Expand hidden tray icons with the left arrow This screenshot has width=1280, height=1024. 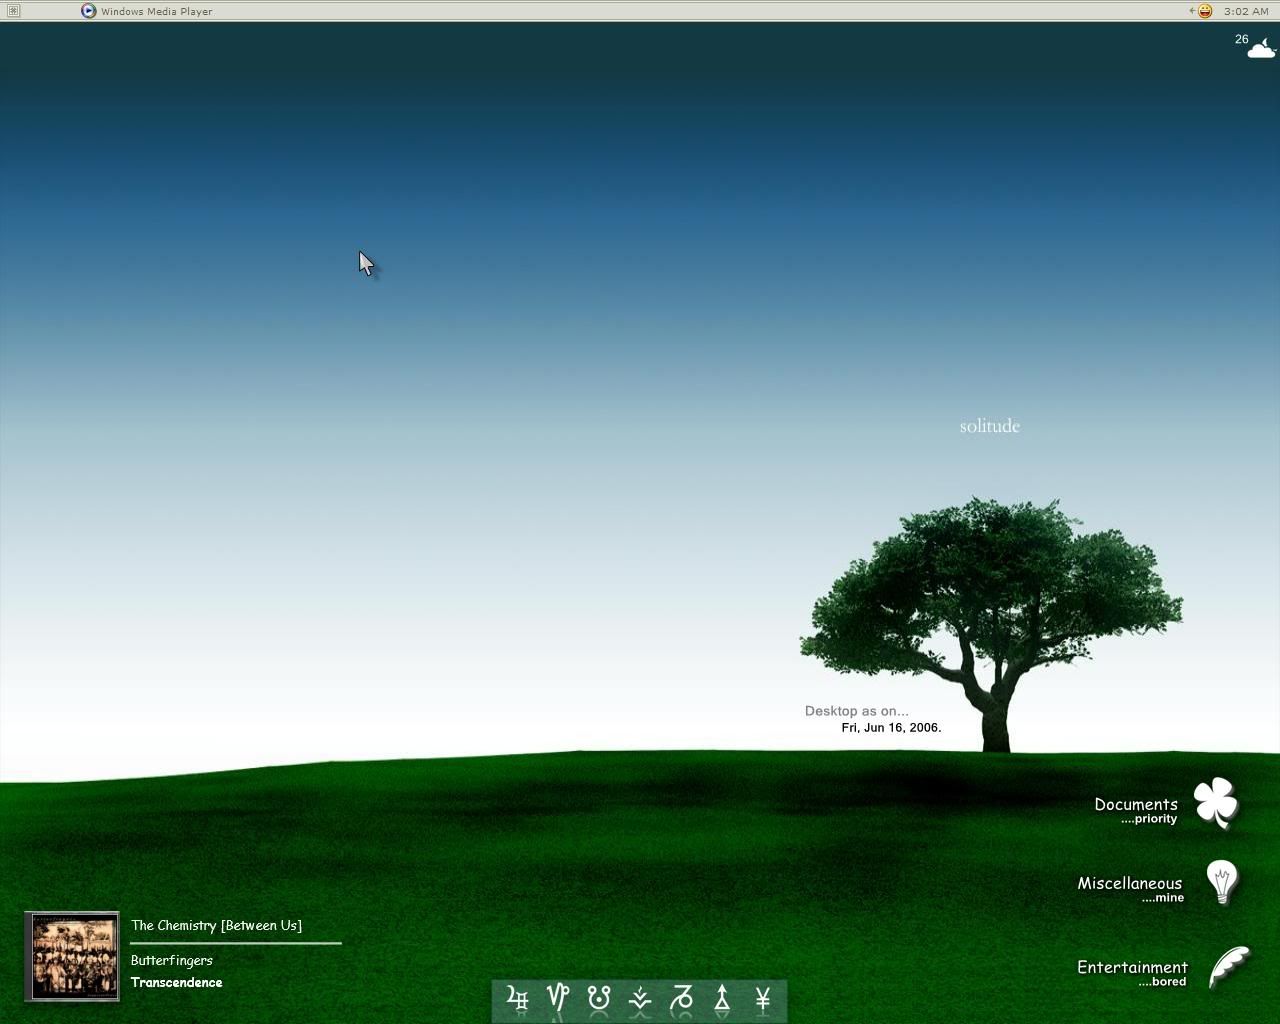click(x=1192, y=11)
